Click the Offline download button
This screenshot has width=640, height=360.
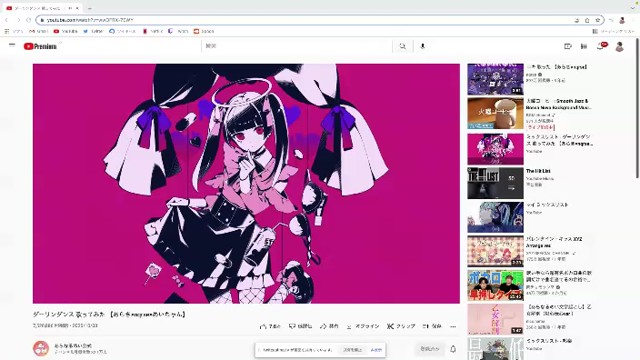pyautogui.click(x=363, y=326)
